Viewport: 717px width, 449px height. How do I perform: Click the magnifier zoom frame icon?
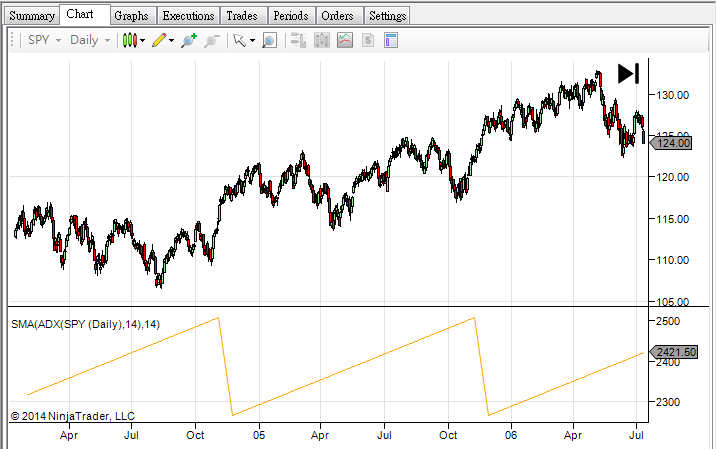click(270, 40)
